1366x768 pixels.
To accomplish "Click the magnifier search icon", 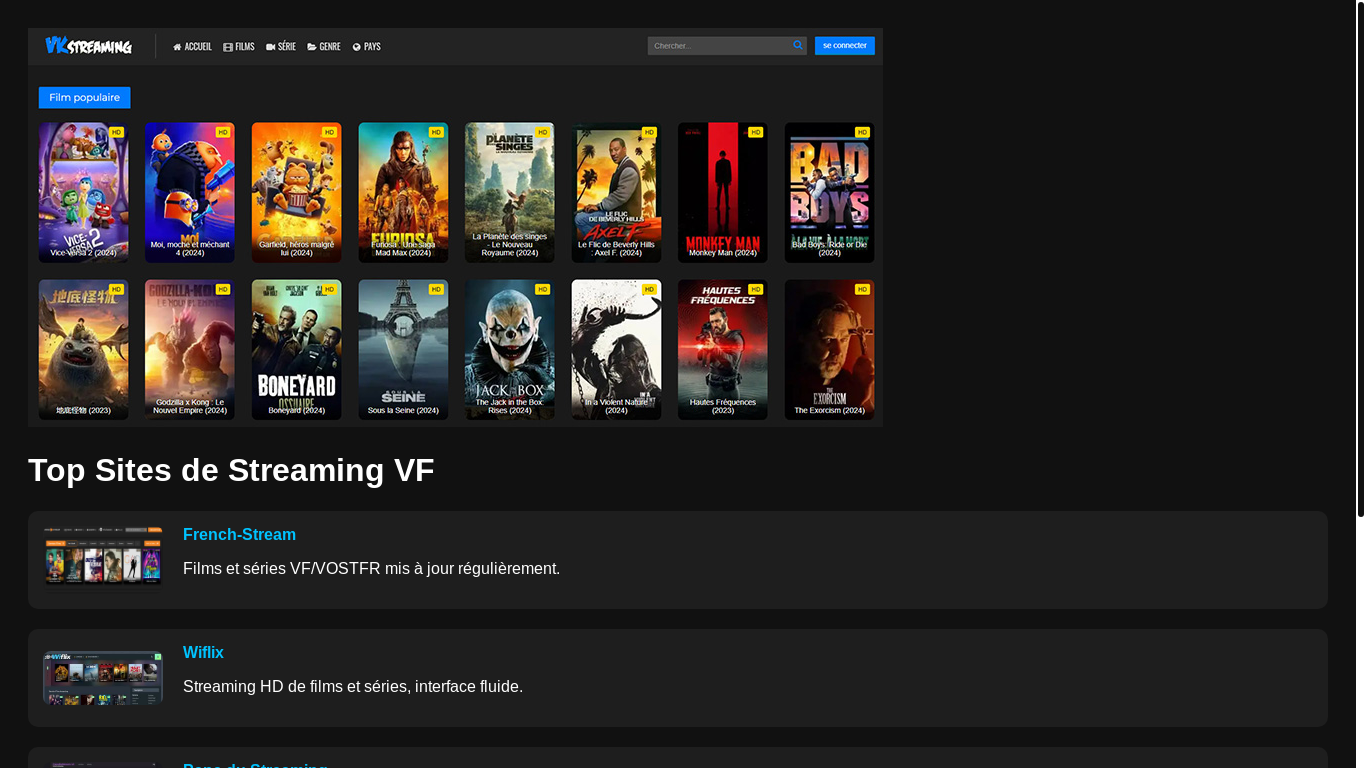I will 798,46.
